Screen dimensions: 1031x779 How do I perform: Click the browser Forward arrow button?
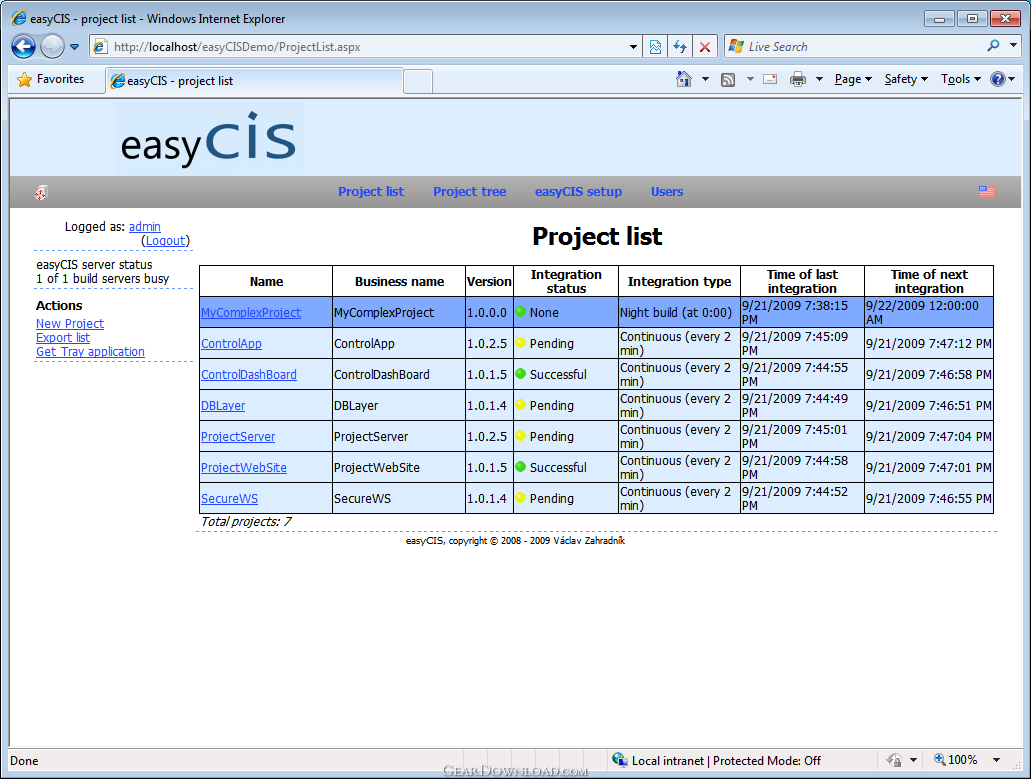(x=52, y=47)
